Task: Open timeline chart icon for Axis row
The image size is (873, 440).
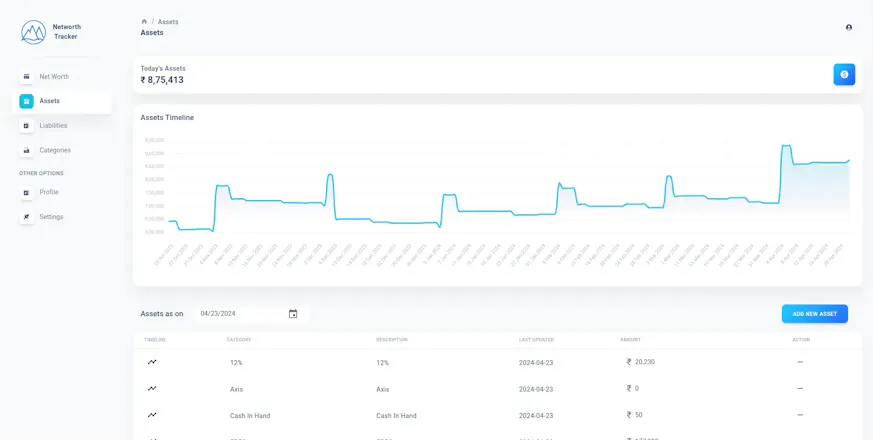Action: click(152, 389)
